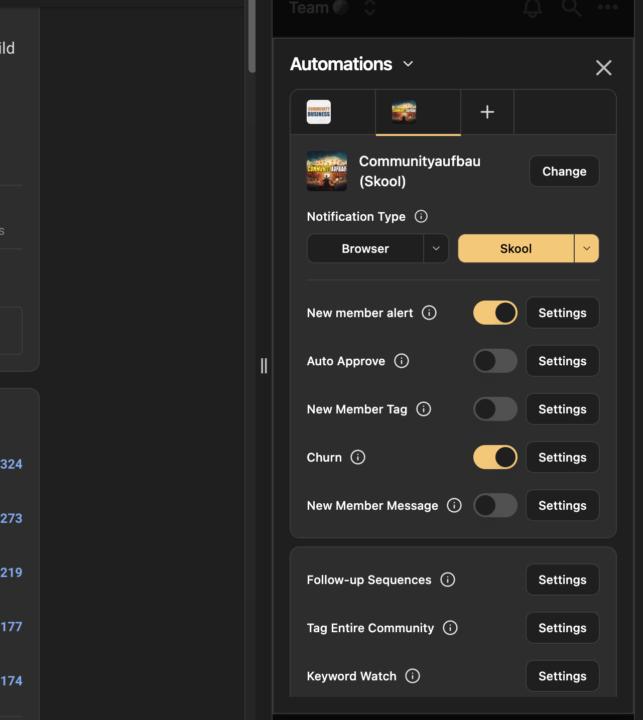Open Keyword Watch settings

562,676
